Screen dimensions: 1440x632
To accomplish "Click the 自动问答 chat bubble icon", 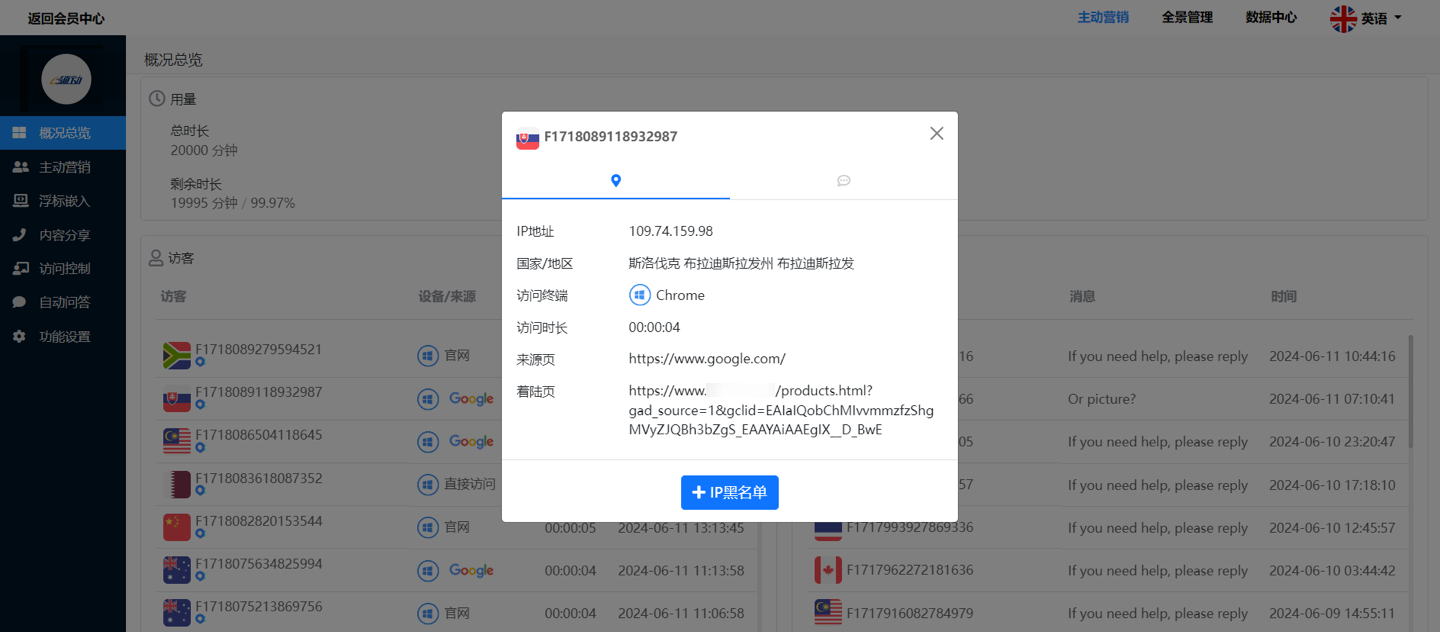I will (x=19, y=302).
